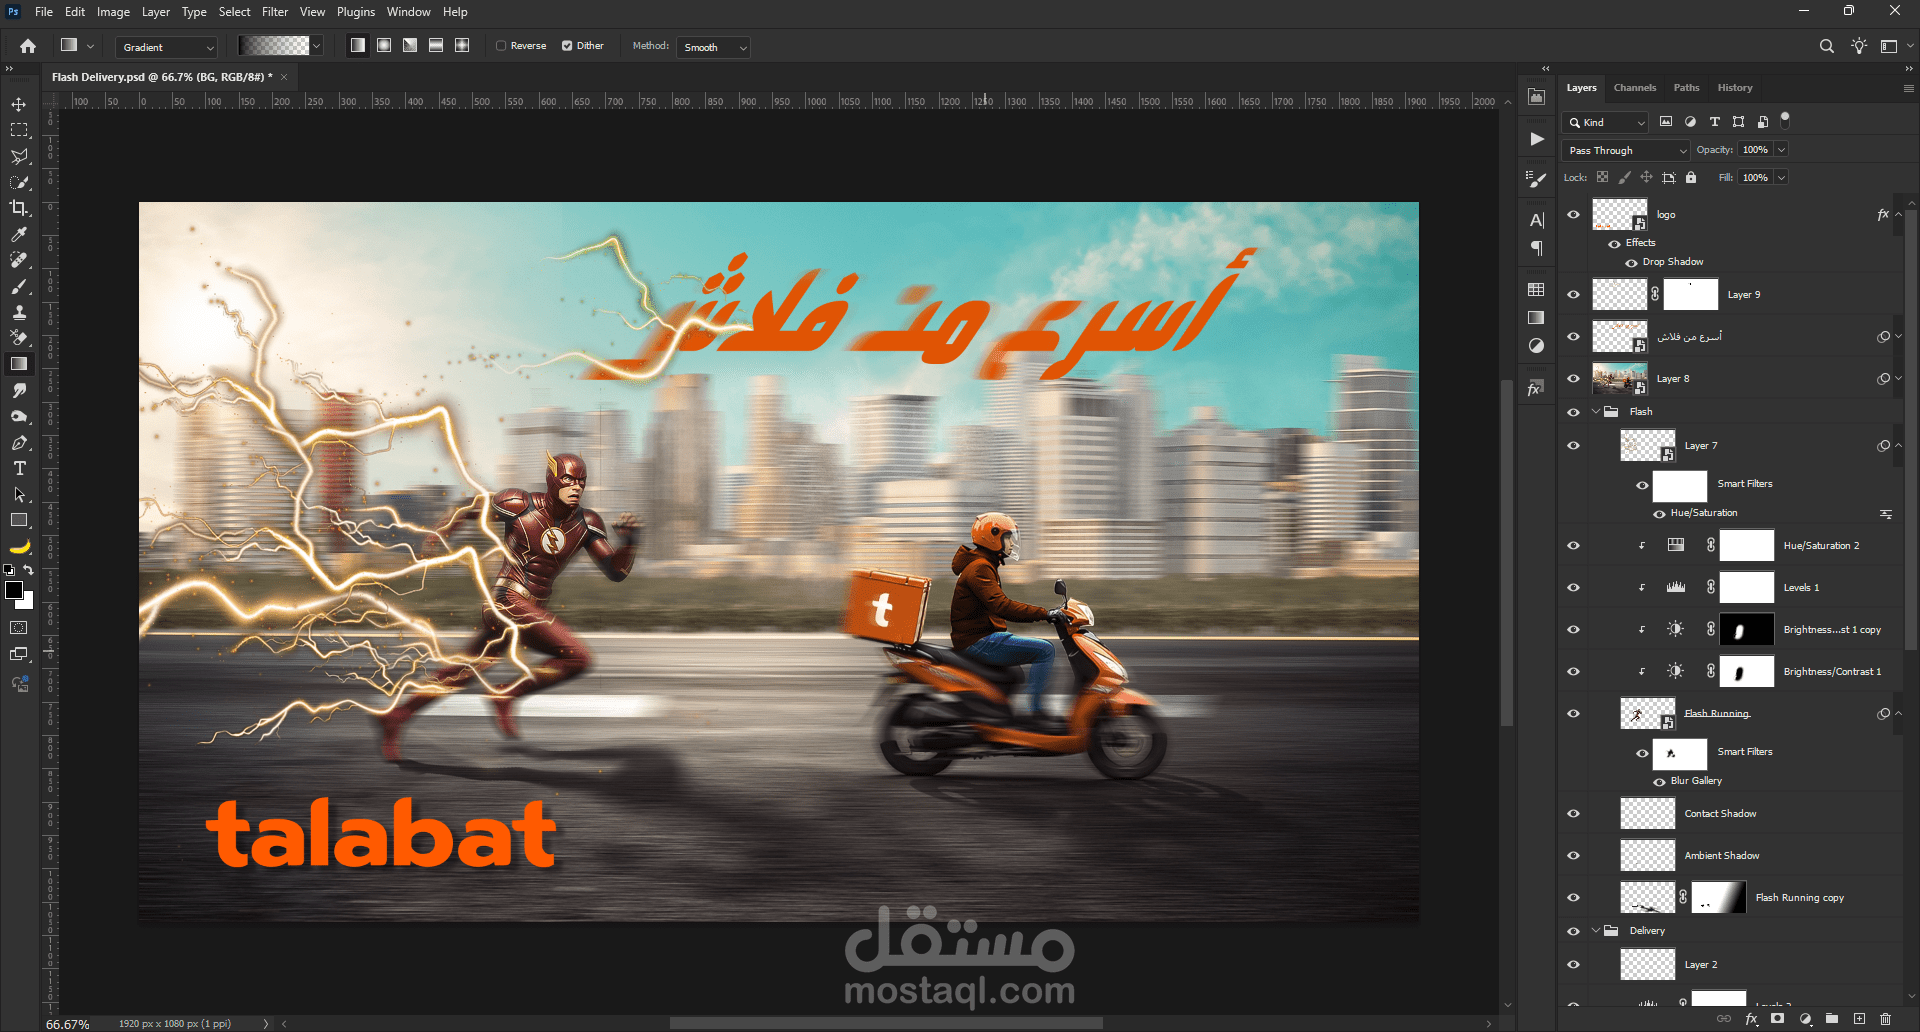Select the Move tool
1920x1032 pixels.
pos(19,104)
